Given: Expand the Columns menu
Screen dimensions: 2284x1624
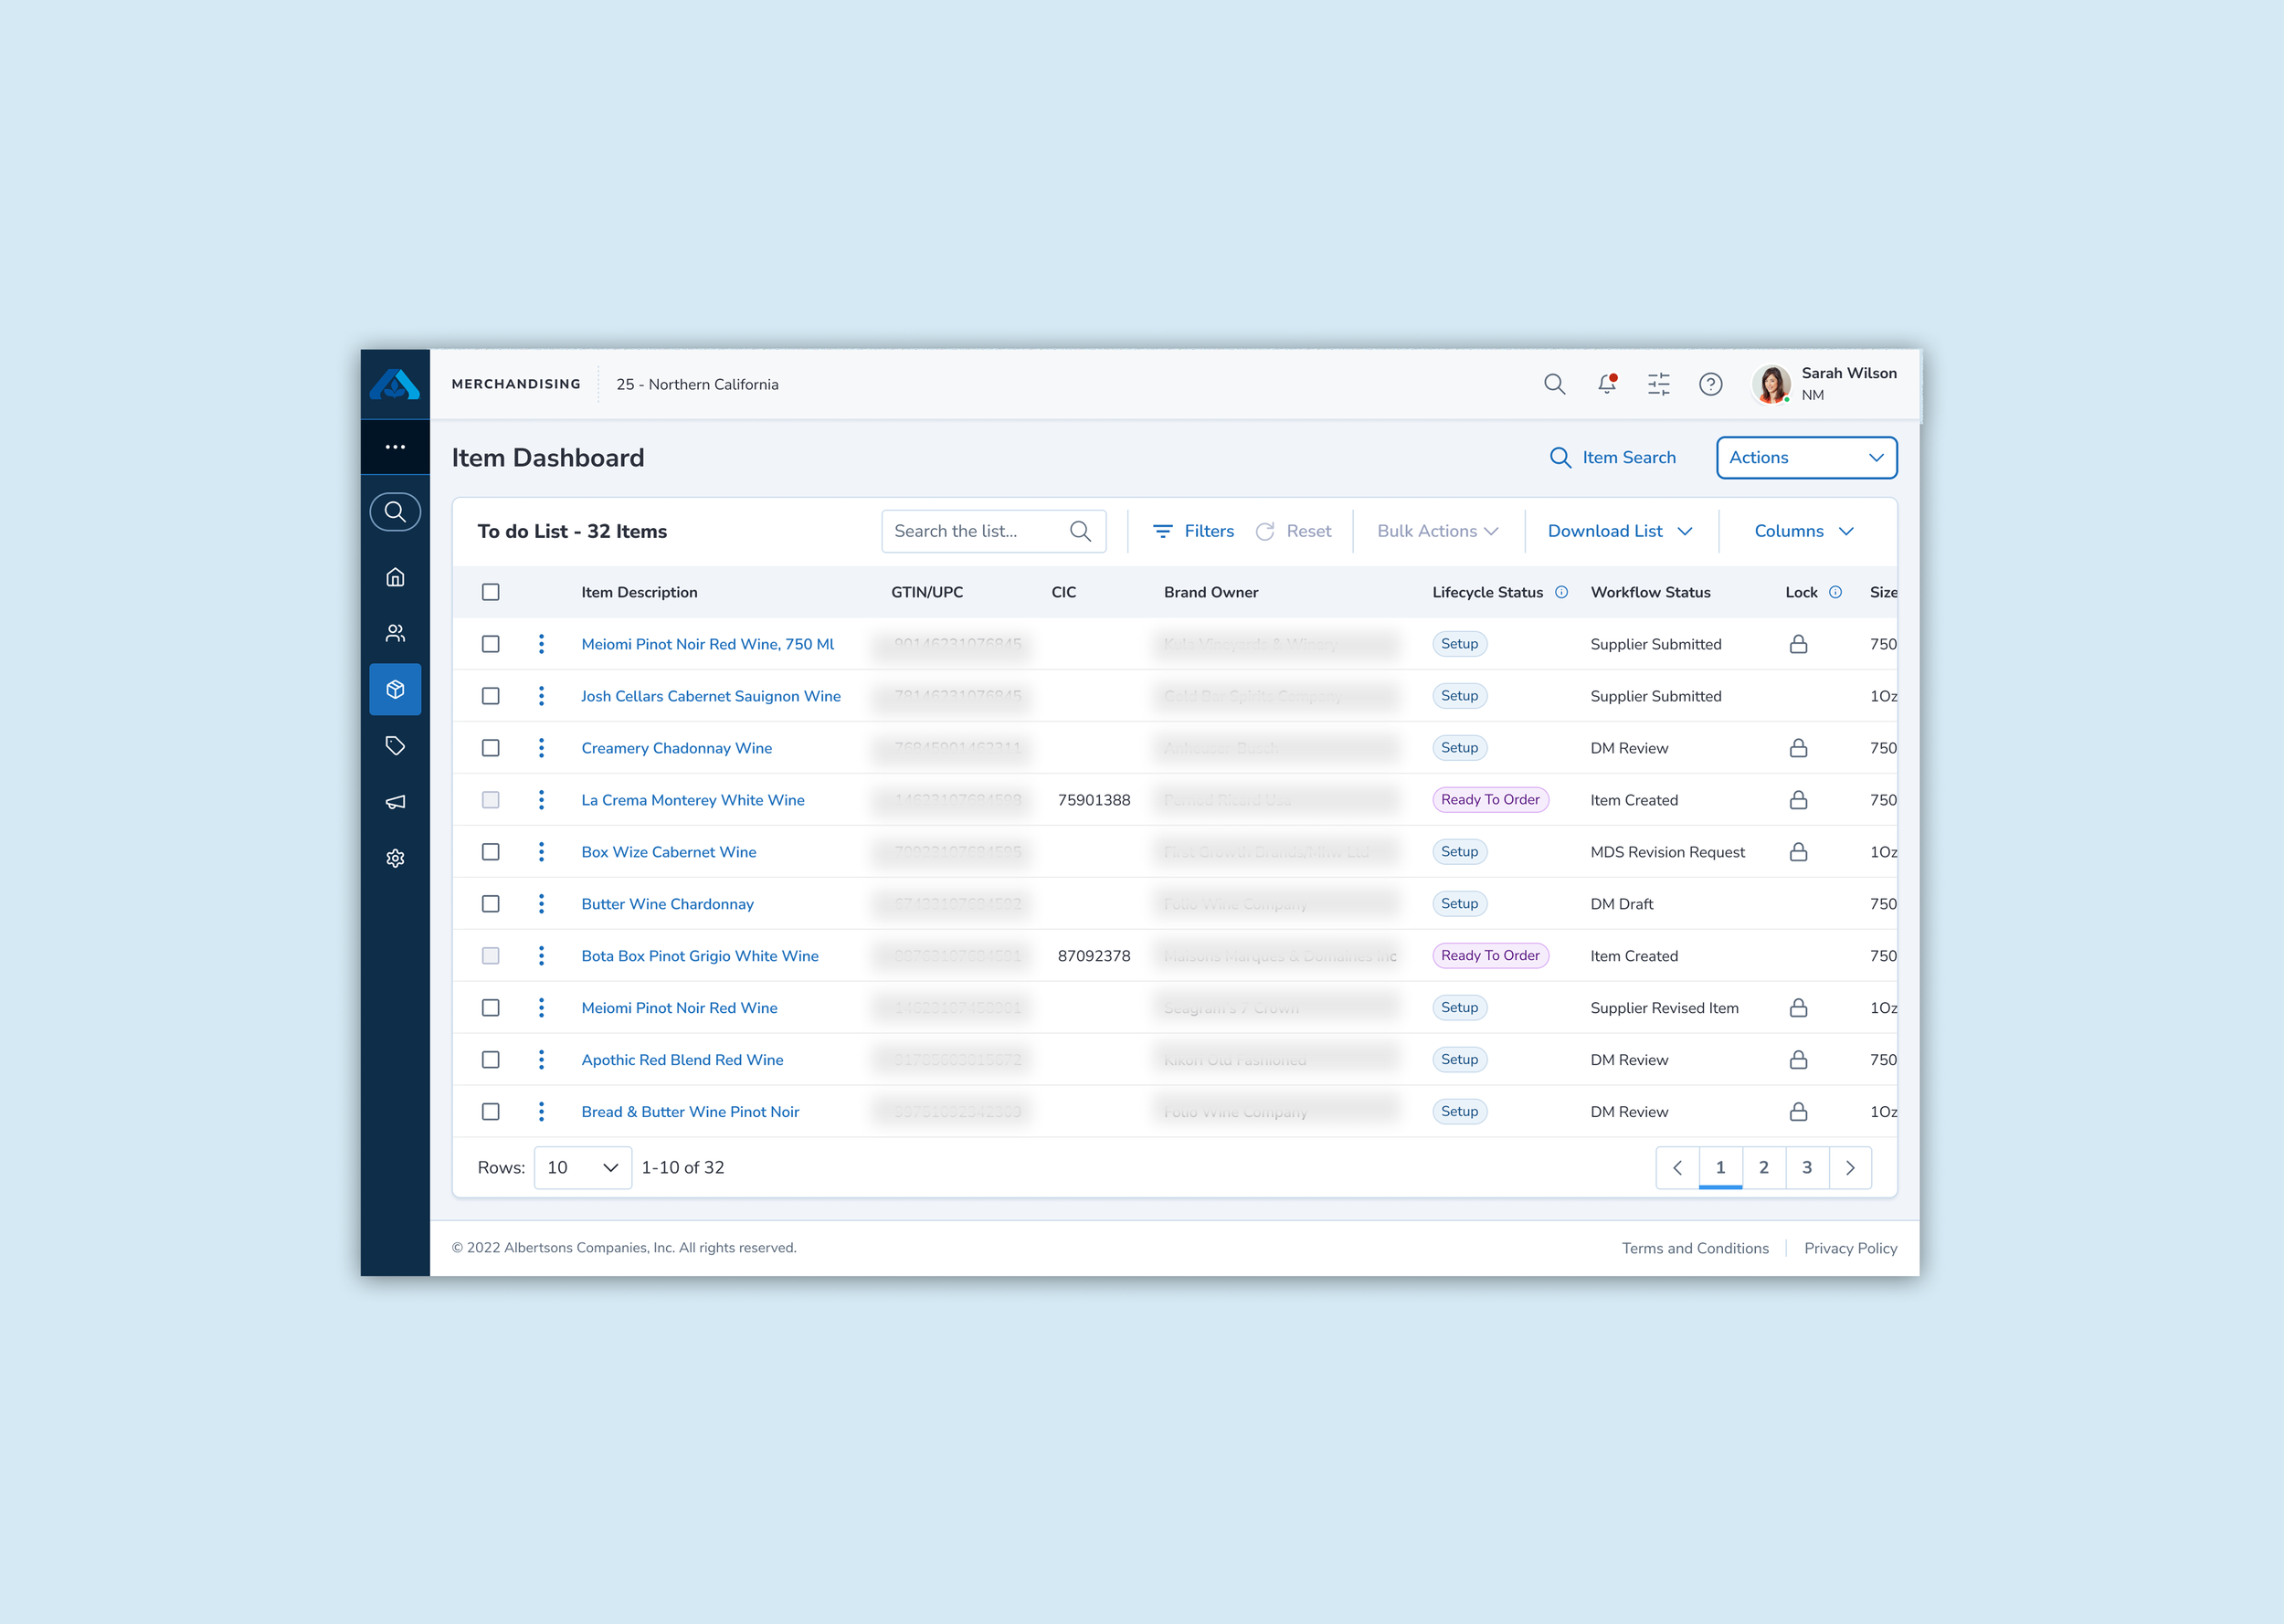Looking at the screenshot, I should point(1803,531).
